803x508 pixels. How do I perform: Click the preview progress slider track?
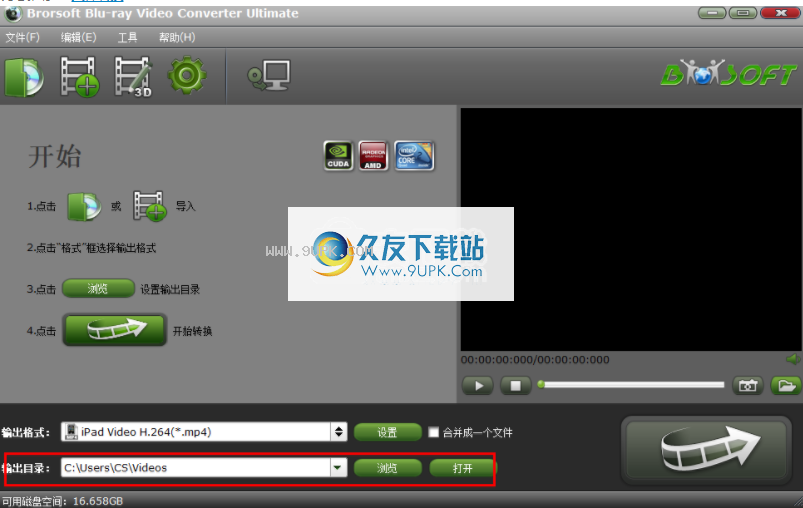(x=633, y=385)
